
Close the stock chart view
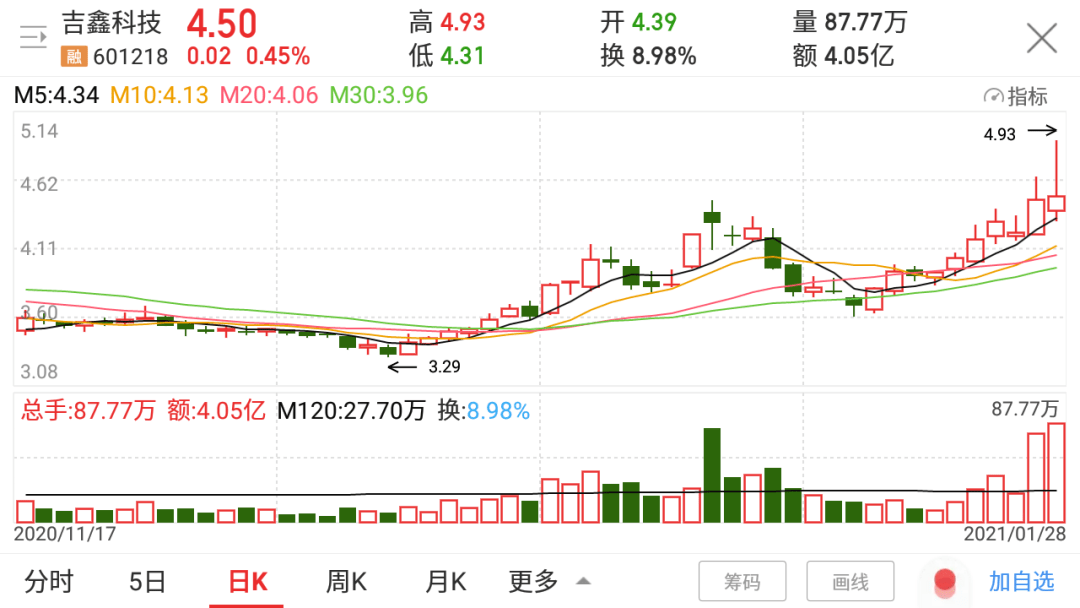click(1041, 37)
